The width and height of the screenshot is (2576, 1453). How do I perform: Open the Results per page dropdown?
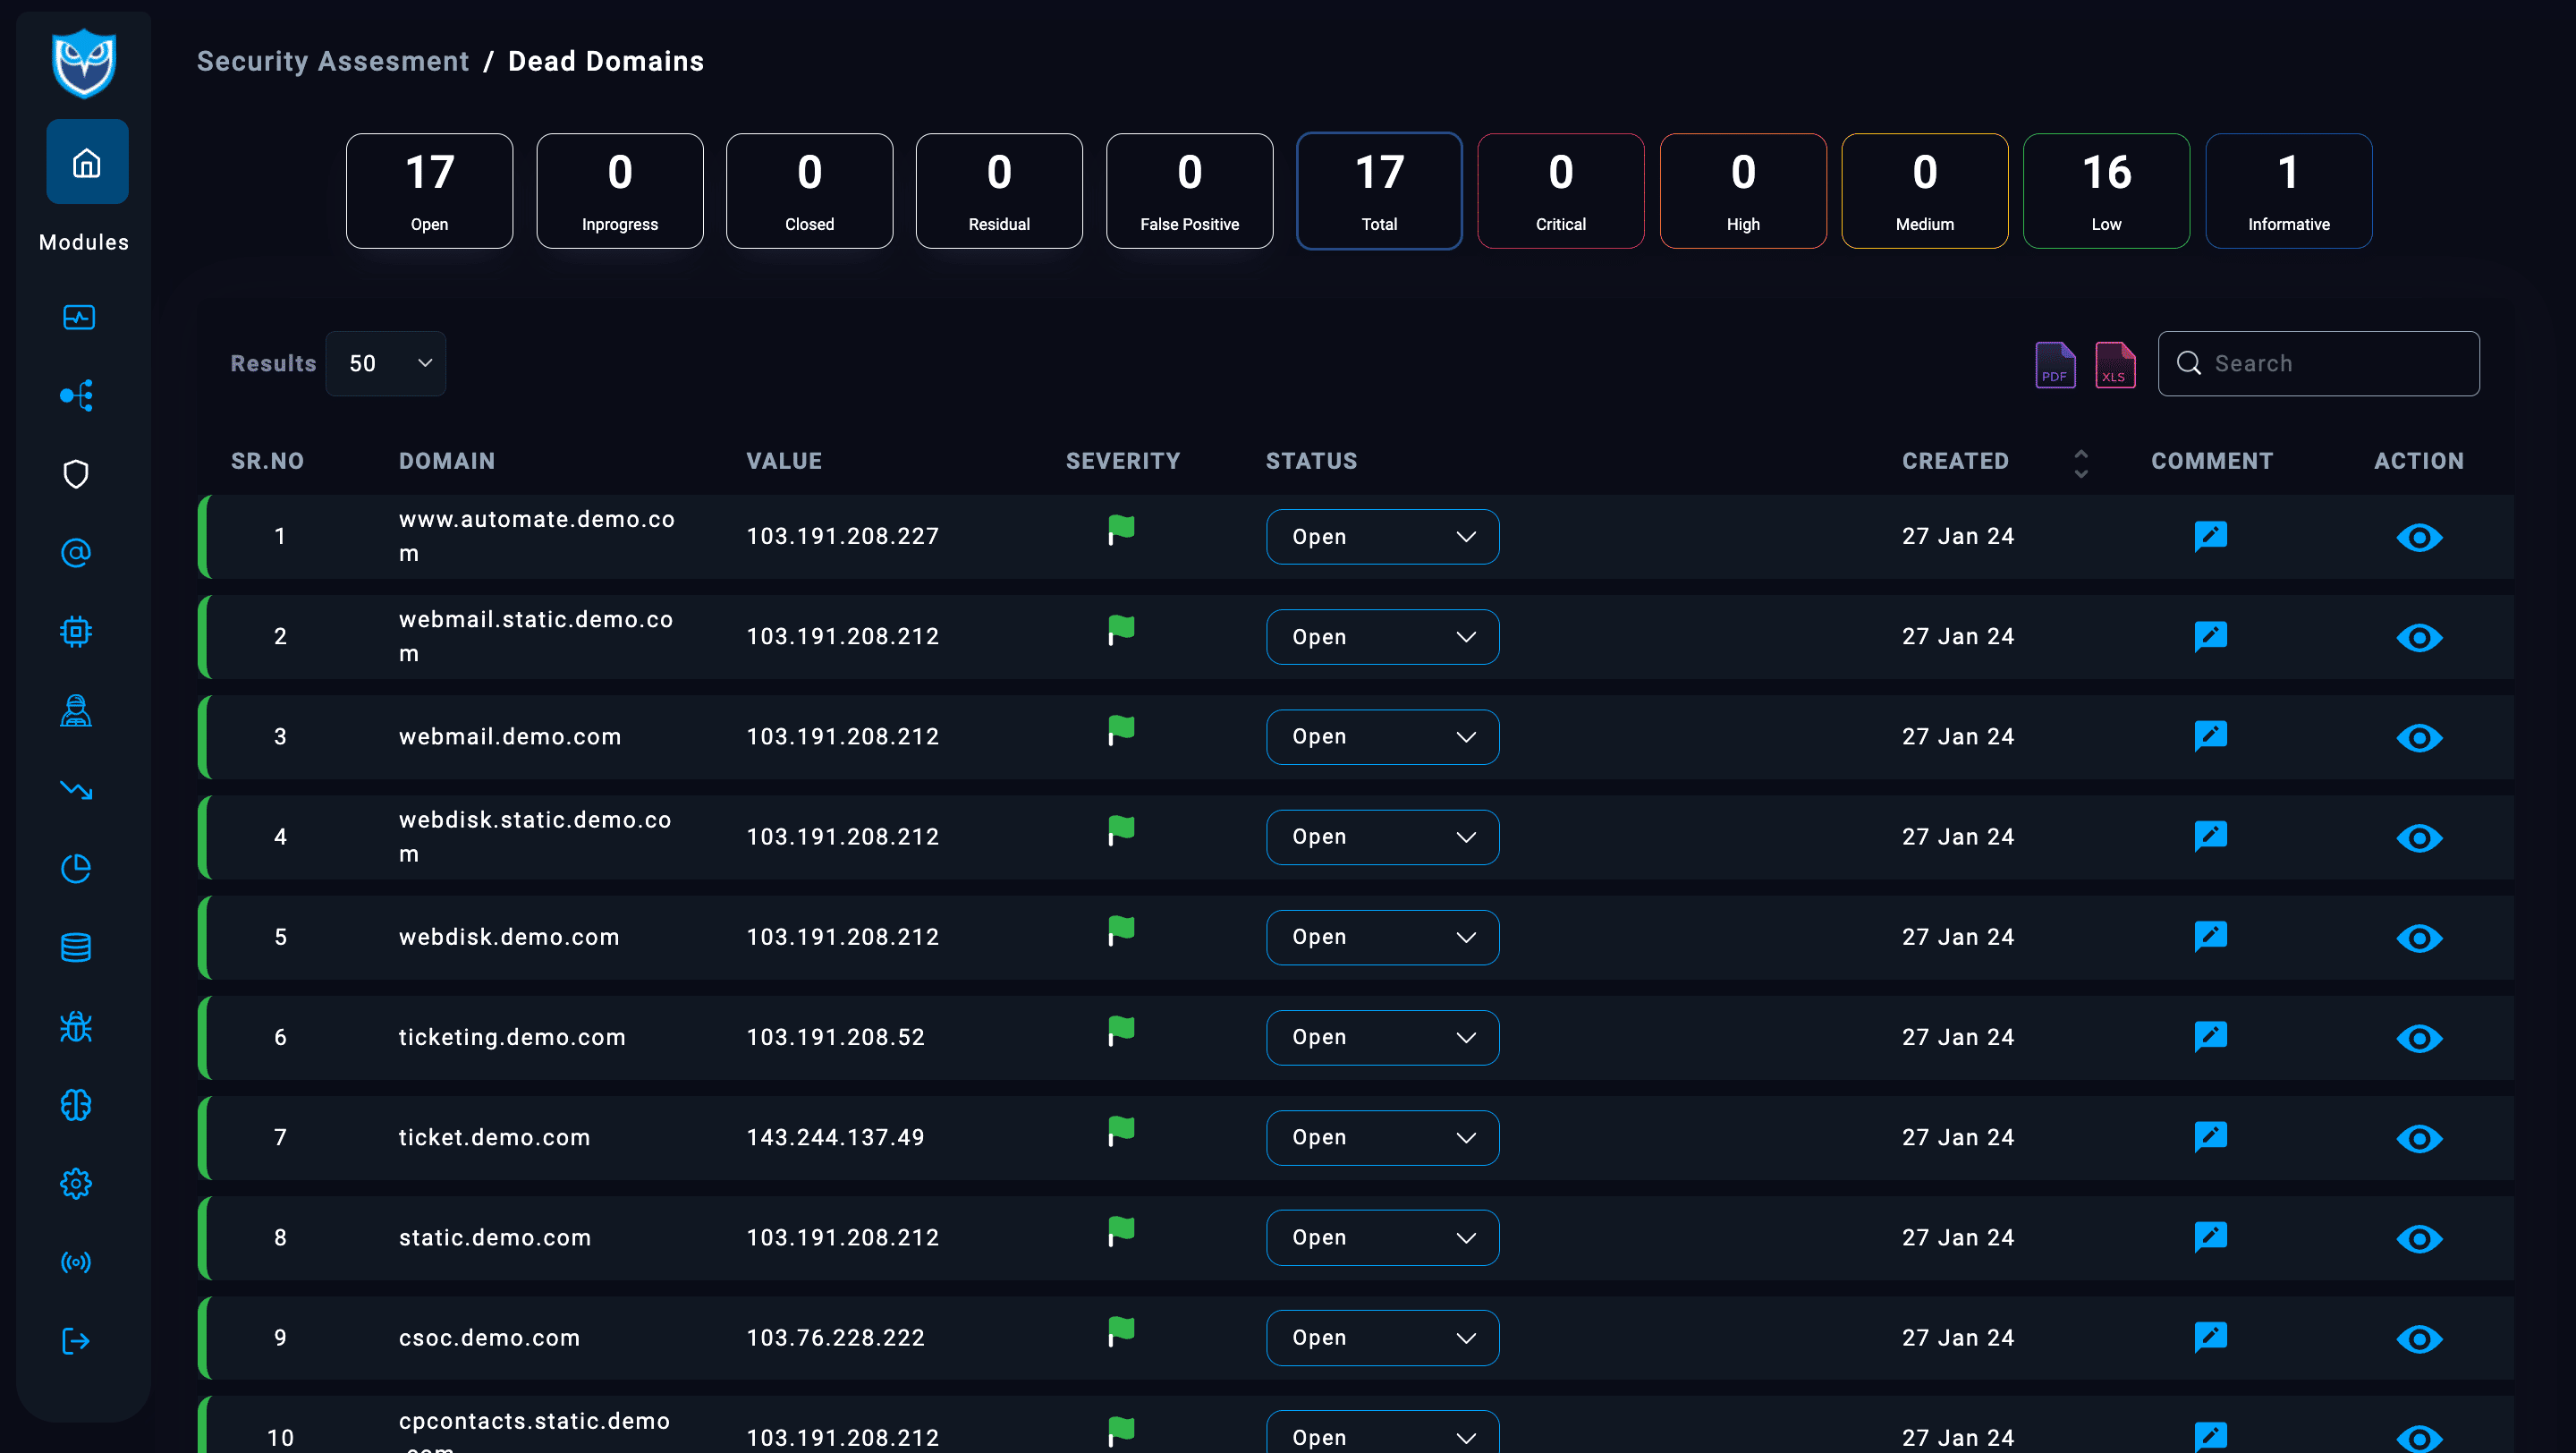pyautogui.click(x=386, y=363)
